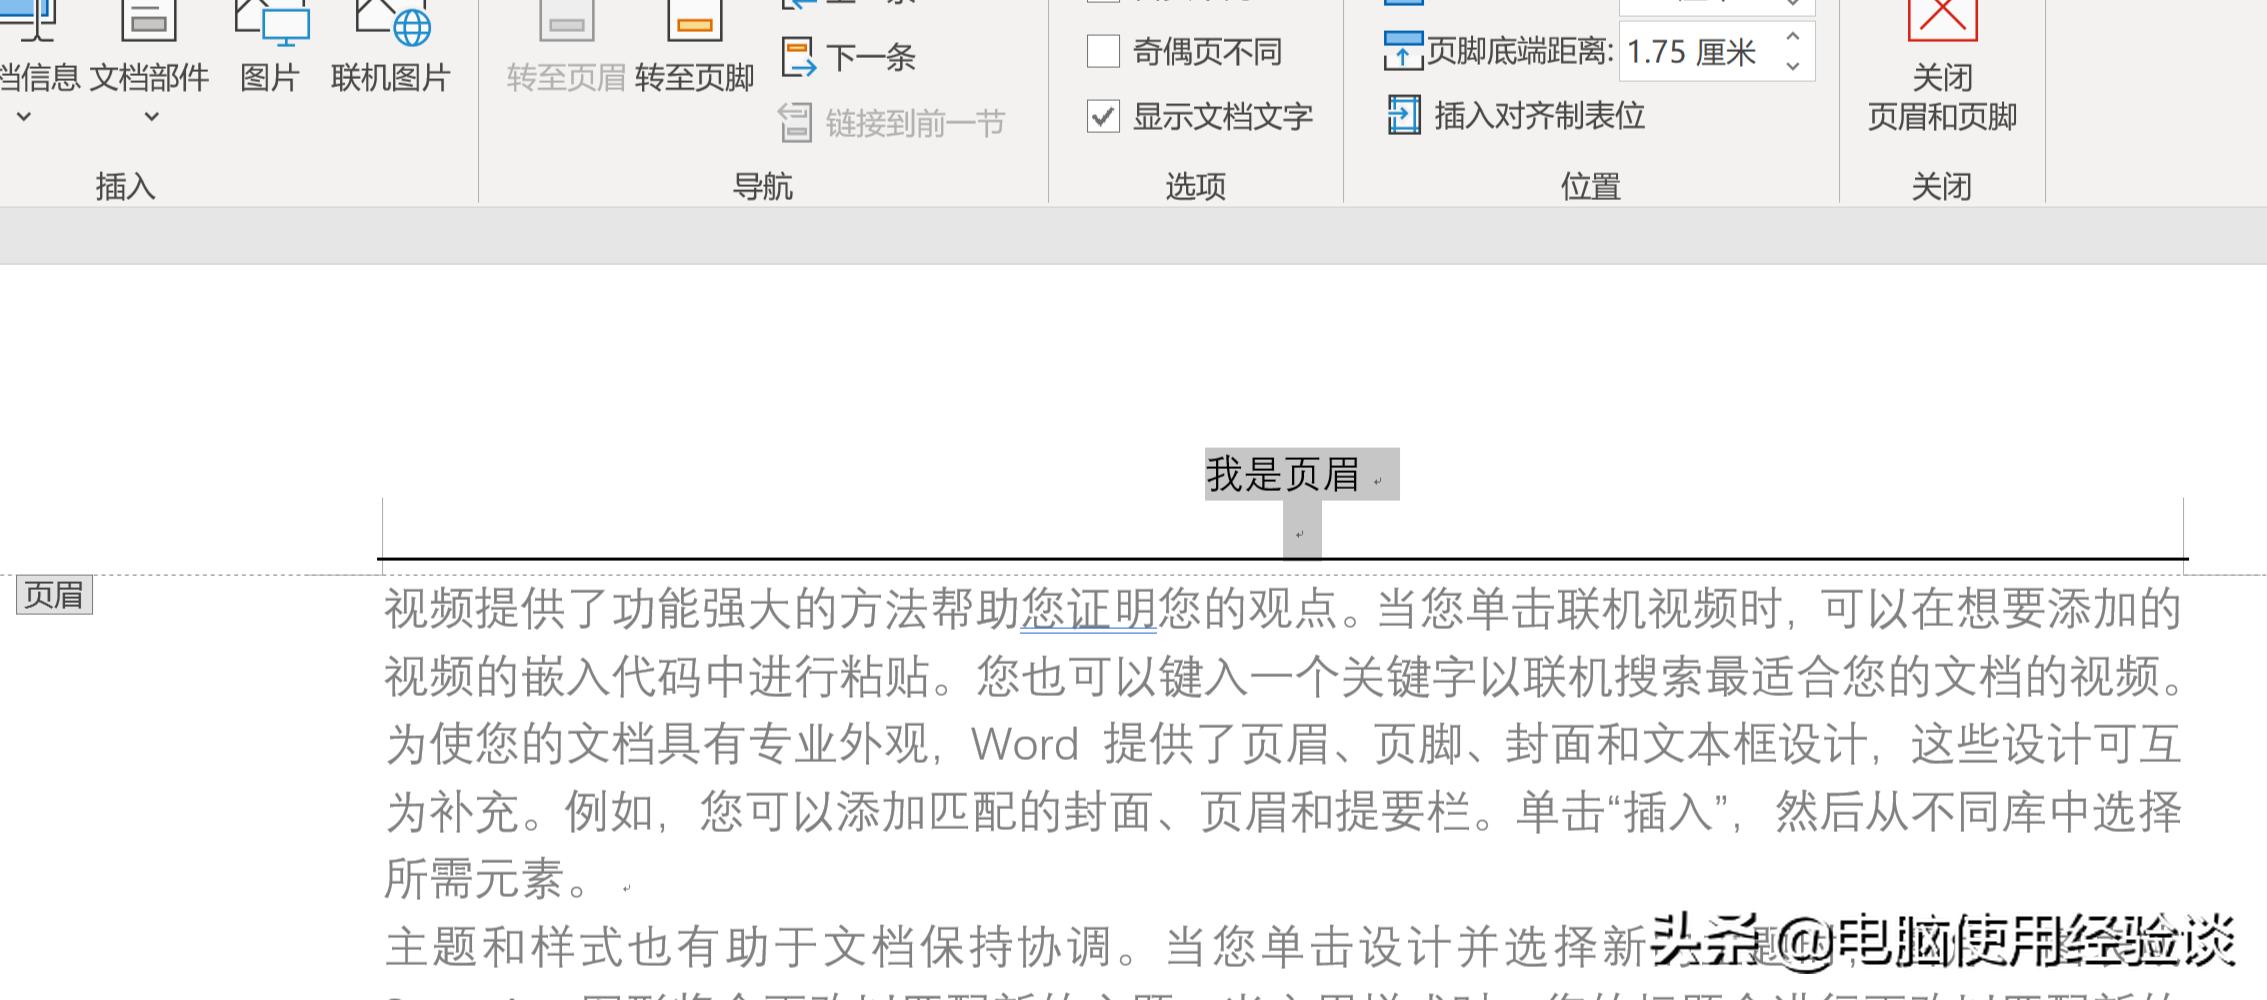Click the 页眉 section tag label
2267x1000 pixels.
pos(54,595)
